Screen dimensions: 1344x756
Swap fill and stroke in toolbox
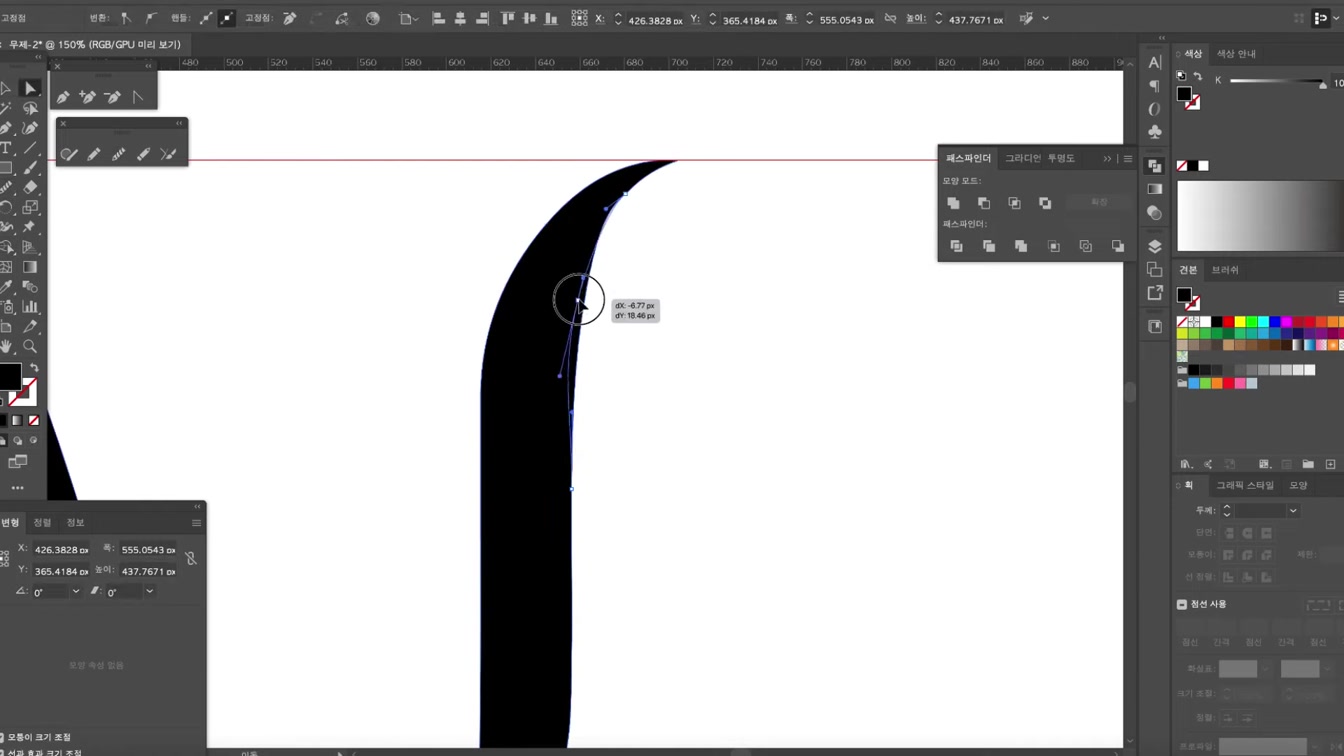[34, 368]
